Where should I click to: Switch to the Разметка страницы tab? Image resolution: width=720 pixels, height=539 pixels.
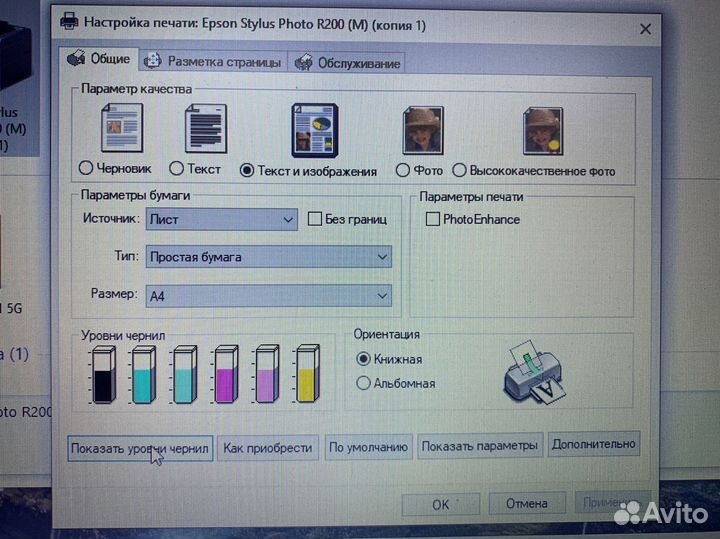click(213, 62)
